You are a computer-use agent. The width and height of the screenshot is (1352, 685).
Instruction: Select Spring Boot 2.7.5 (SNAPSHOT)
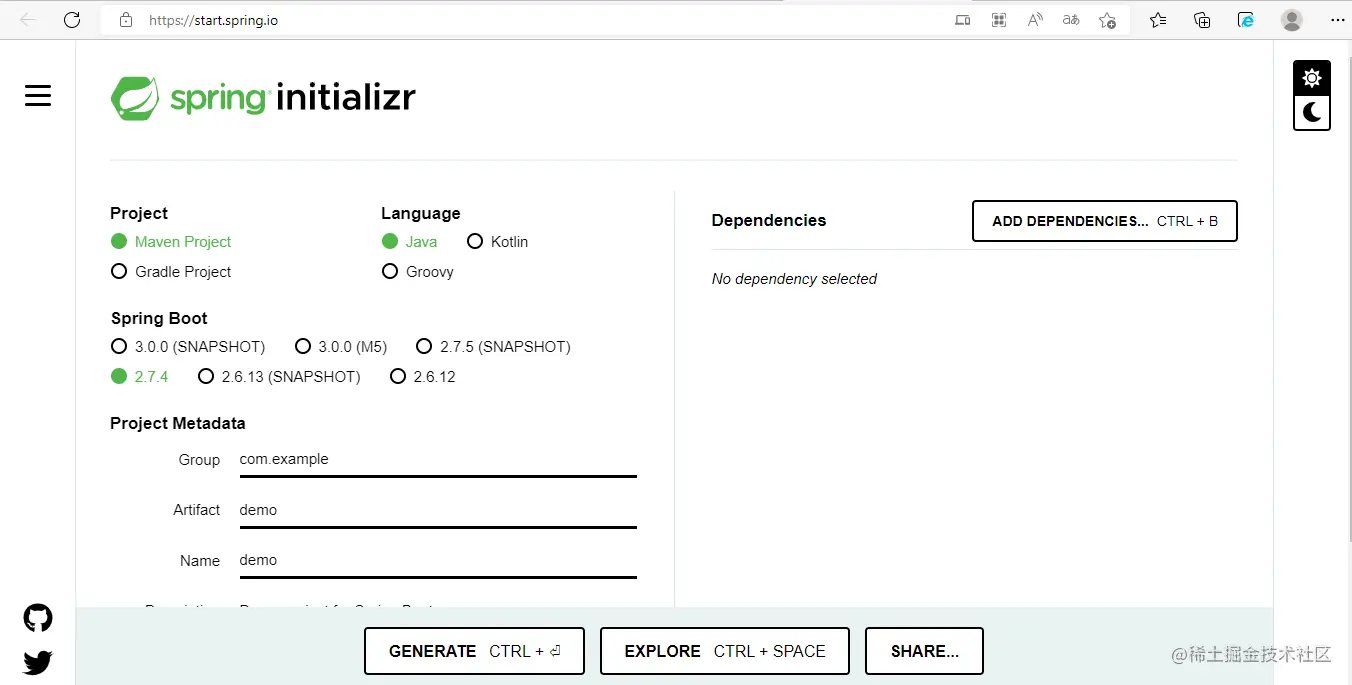coord(493,347)
